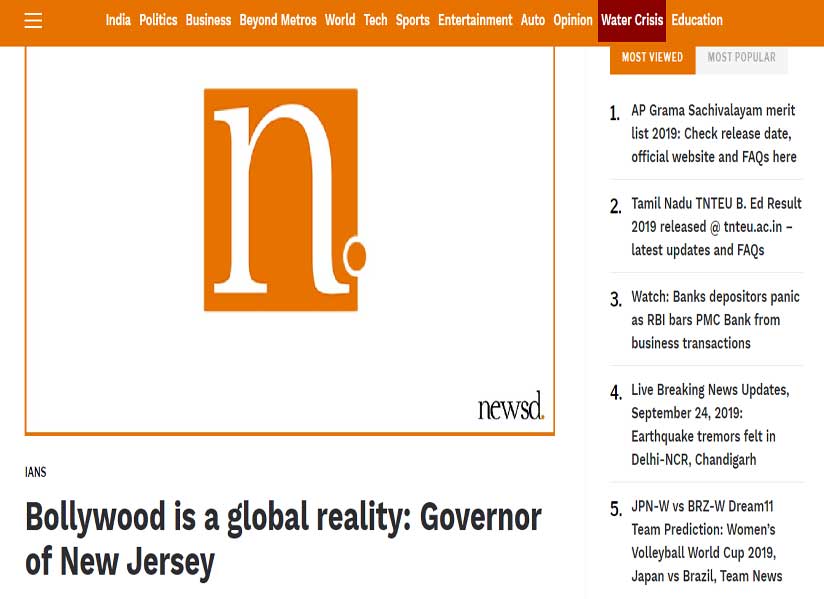Select the Auto nav item

click(533, 20)
